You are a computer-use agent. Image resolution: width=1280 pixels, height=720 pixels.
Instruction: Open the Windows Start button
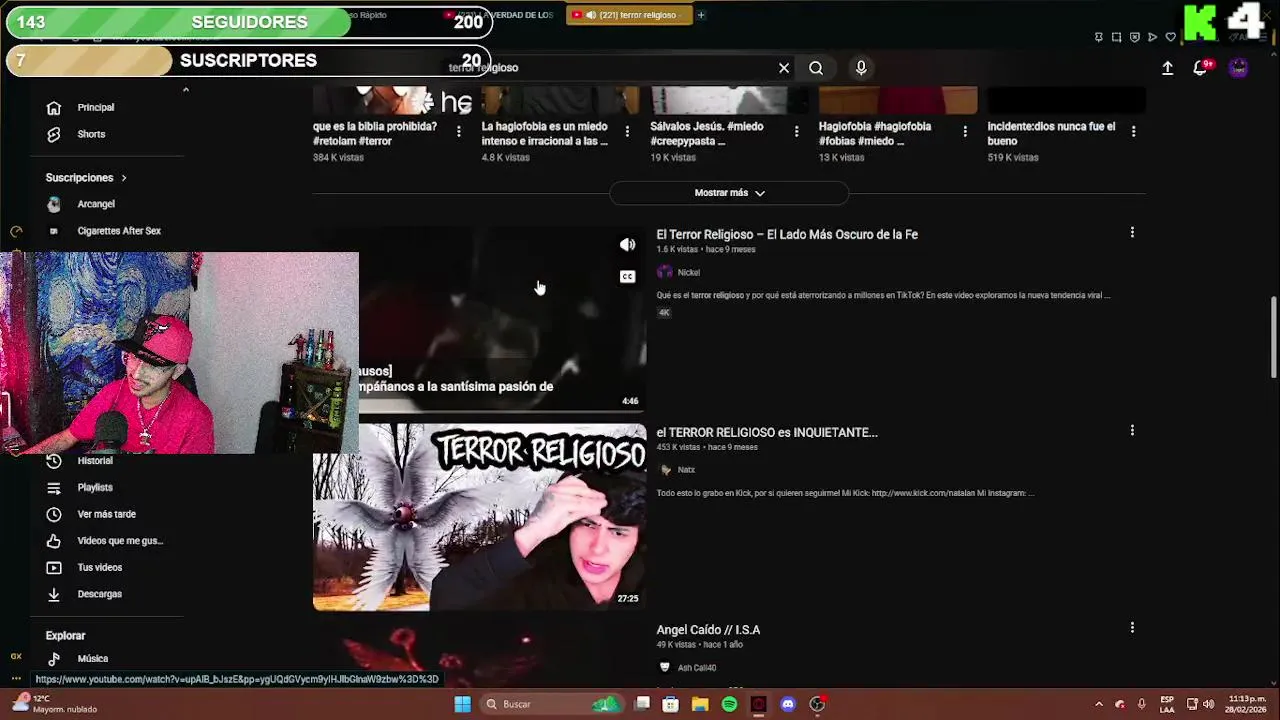pyautogui.click(x=462, y=704)
